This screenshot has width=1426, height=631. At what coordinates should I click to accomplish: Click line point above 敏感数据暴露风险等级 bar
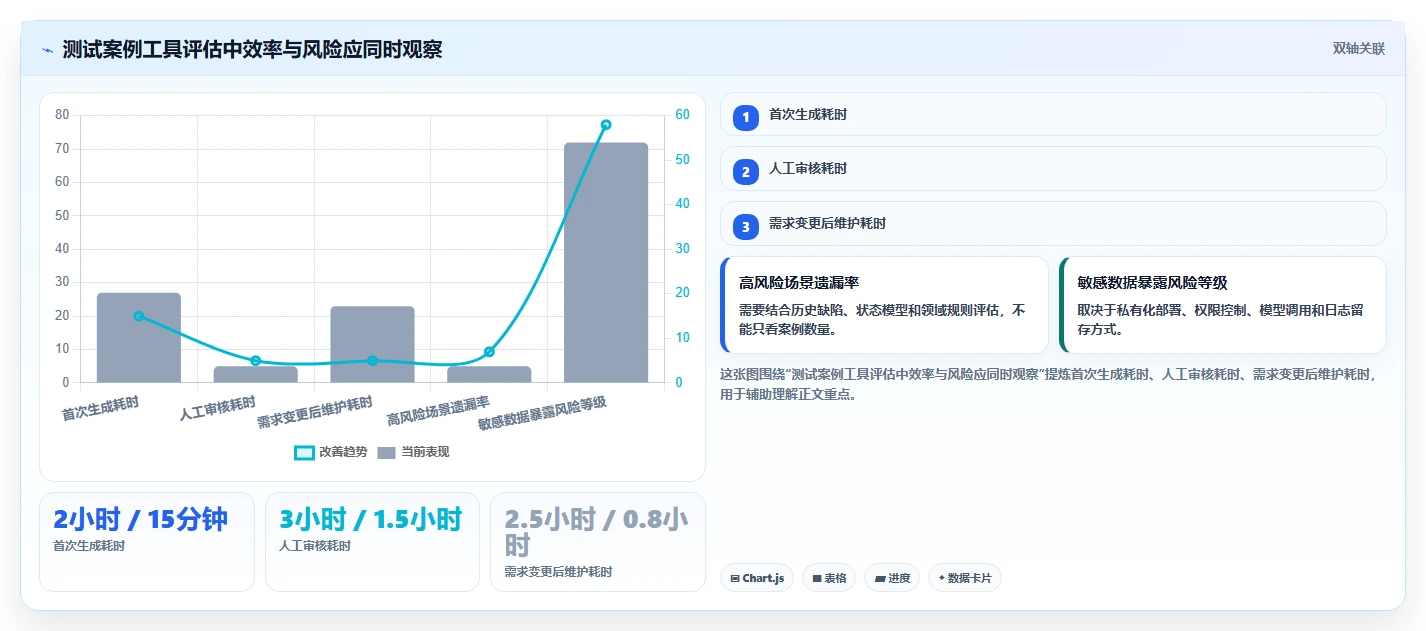point(606,125)
